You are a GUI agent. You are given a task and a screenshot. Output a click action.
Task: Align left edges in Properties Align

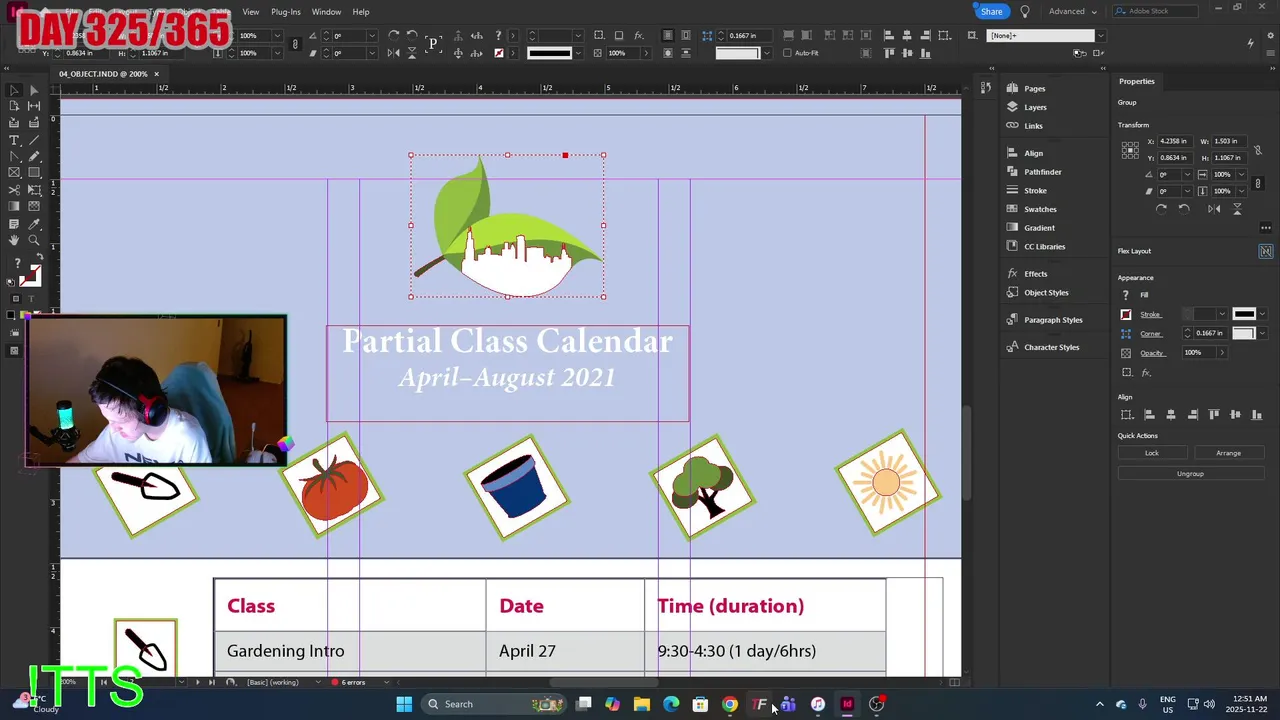pos(1149,415)
